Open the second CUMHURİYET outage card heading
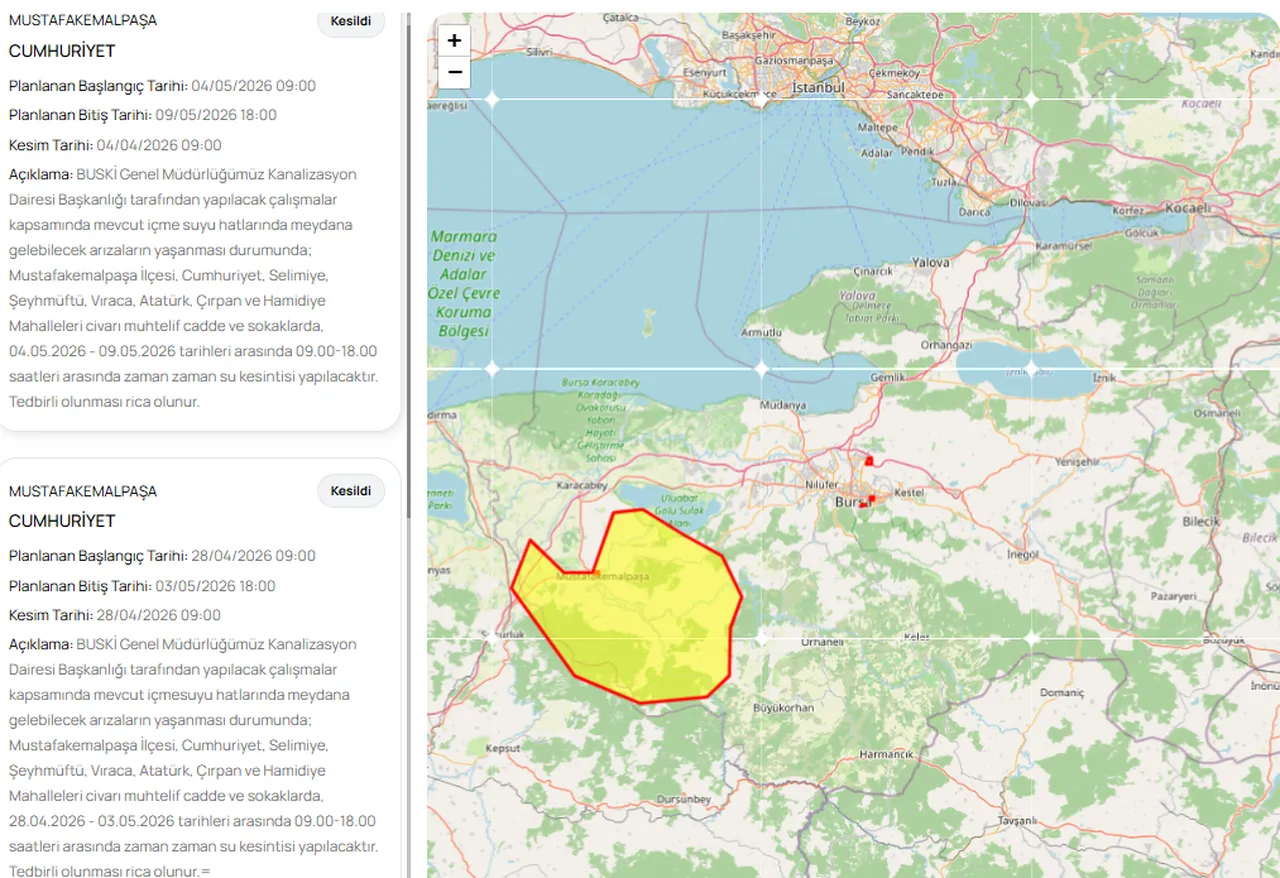The width and height of the screenshot is (1280, 878). 62,521
